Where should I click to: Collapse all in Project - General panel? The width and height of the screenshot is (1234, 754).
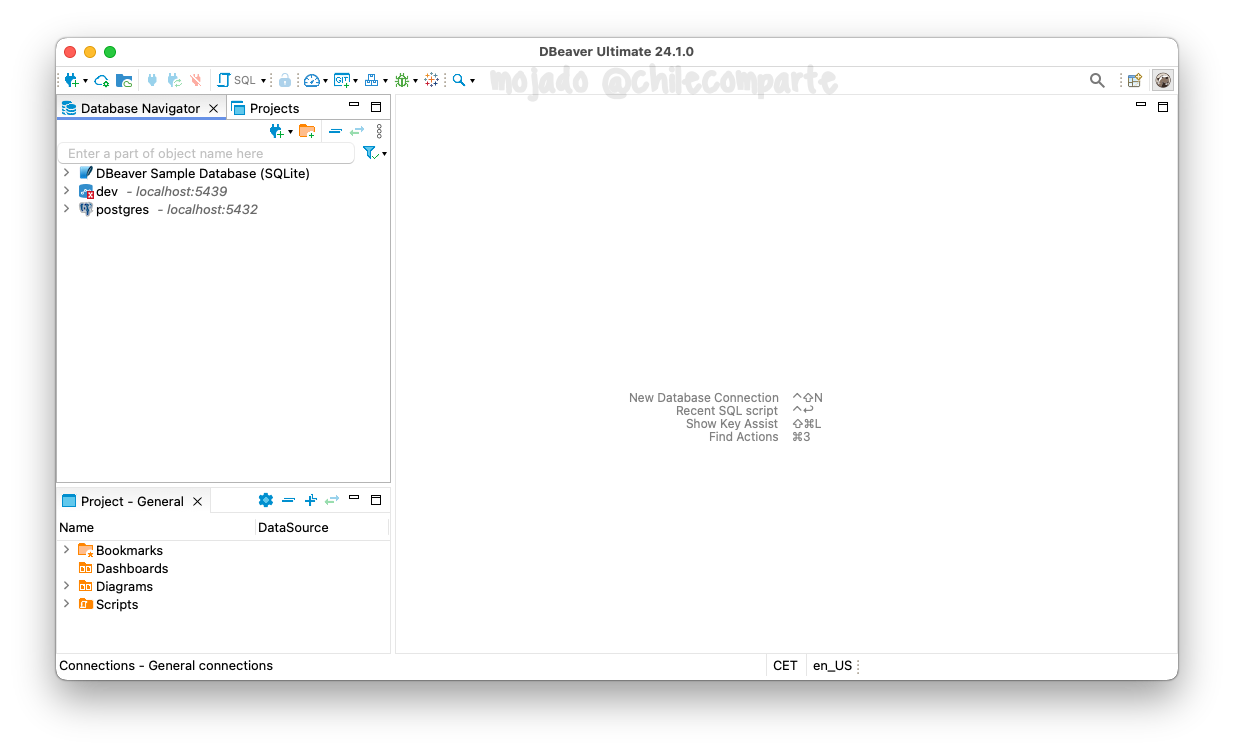(x=288, y=500)
